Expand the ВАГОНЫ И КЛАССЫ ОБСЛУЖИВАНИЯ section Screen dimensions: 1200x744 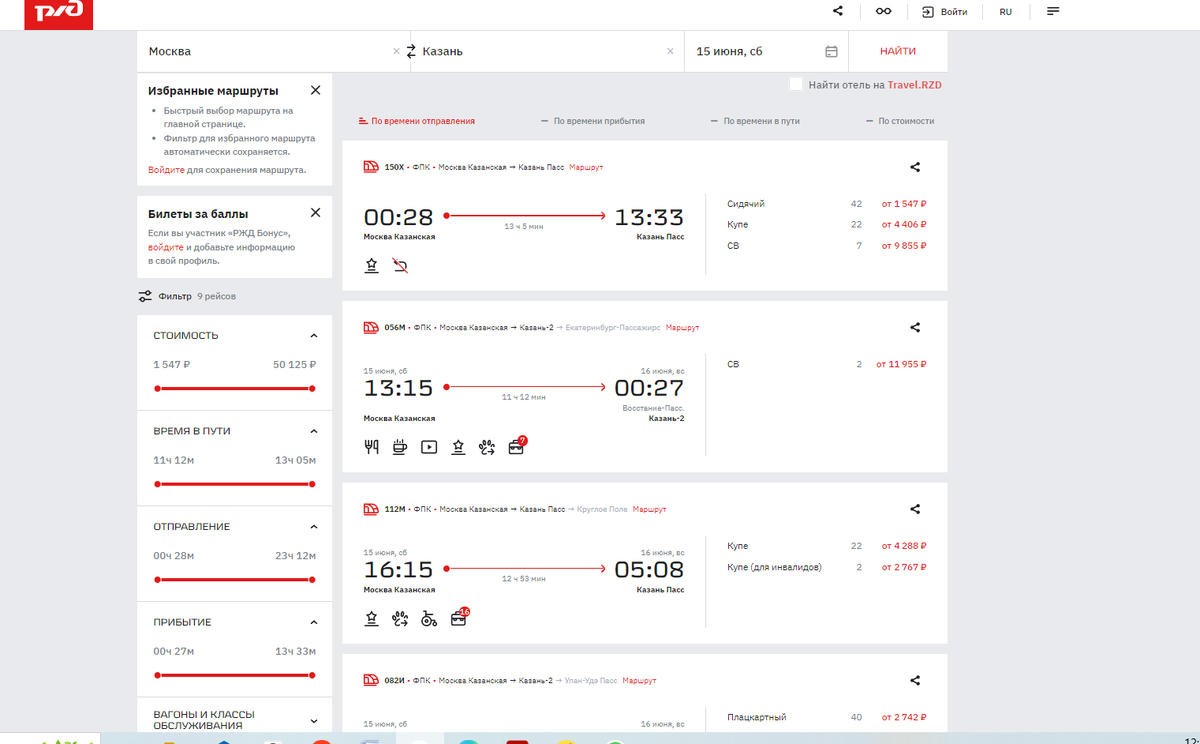pos(314,720)
